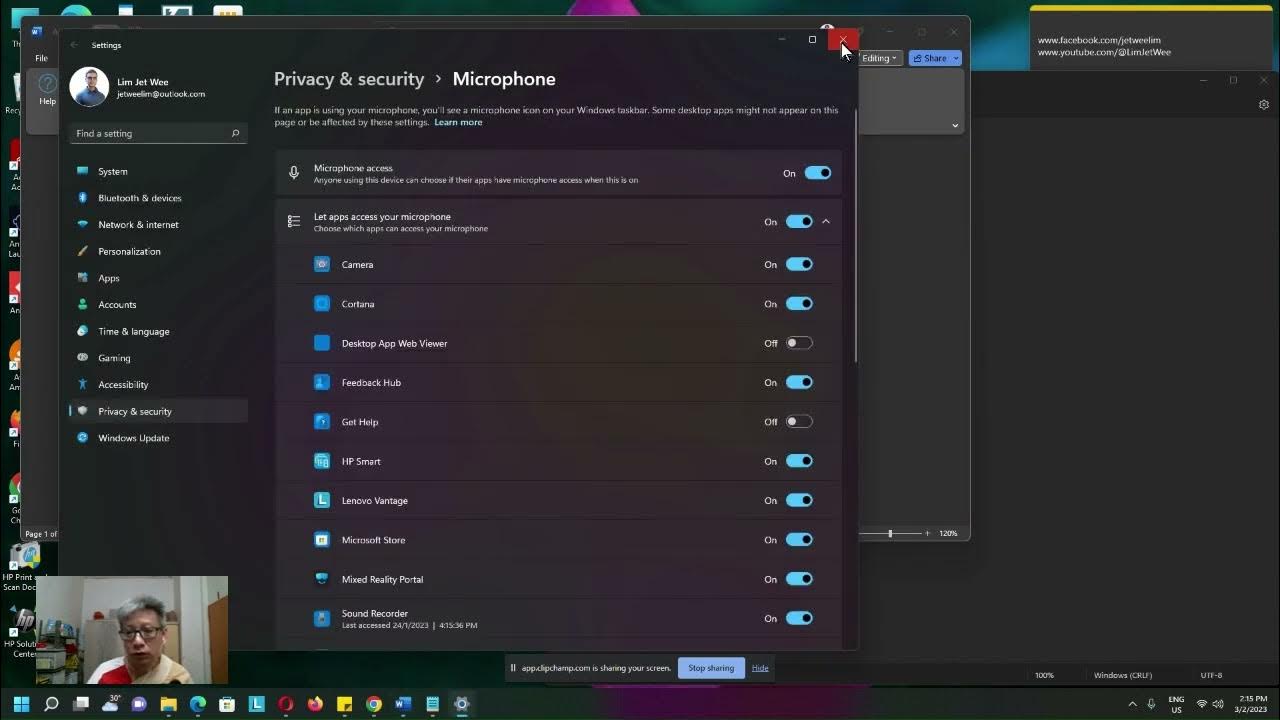
Task: Open Personalization from the sidebar
Action: click(x=158, y=251)
